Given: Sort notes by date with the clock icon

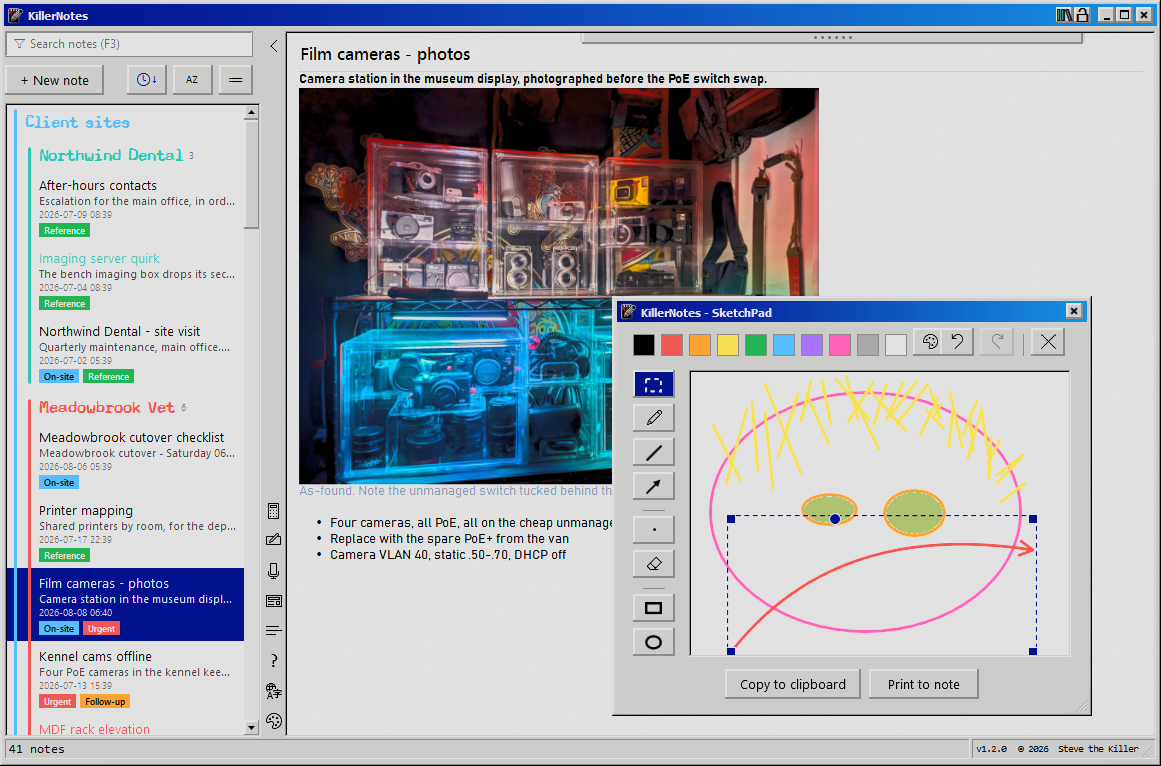Looking at the screenshot, I should tap(147, 80).
